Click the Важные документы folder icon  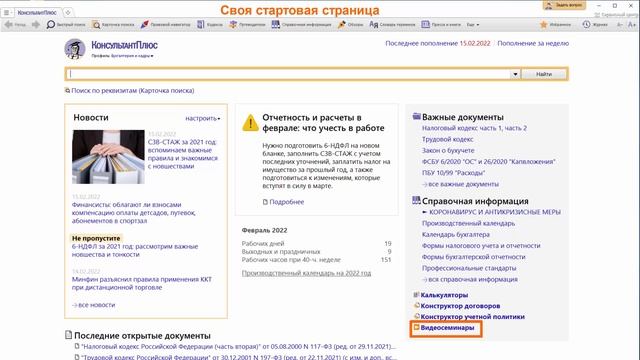coord(416,116)
